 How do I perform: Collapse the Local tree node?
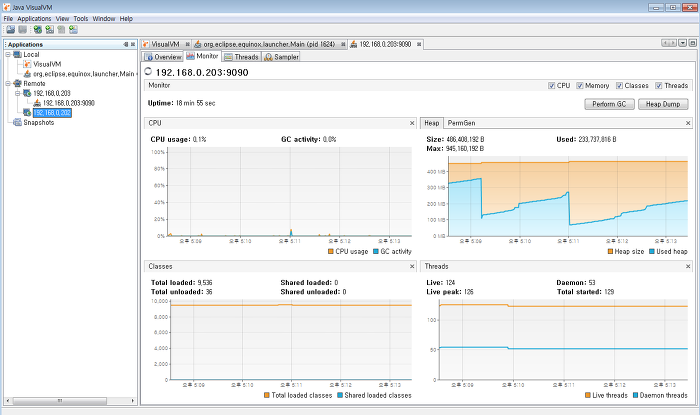[8, 54]
